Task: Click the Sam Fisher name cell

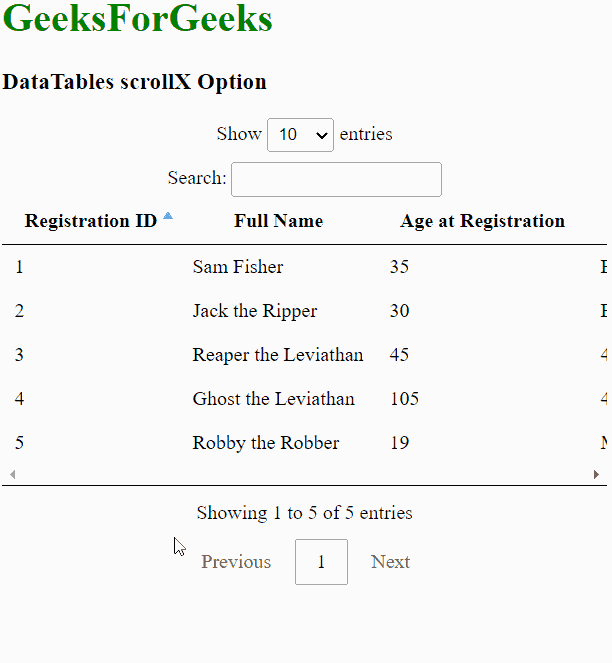Action: (238, 267)
